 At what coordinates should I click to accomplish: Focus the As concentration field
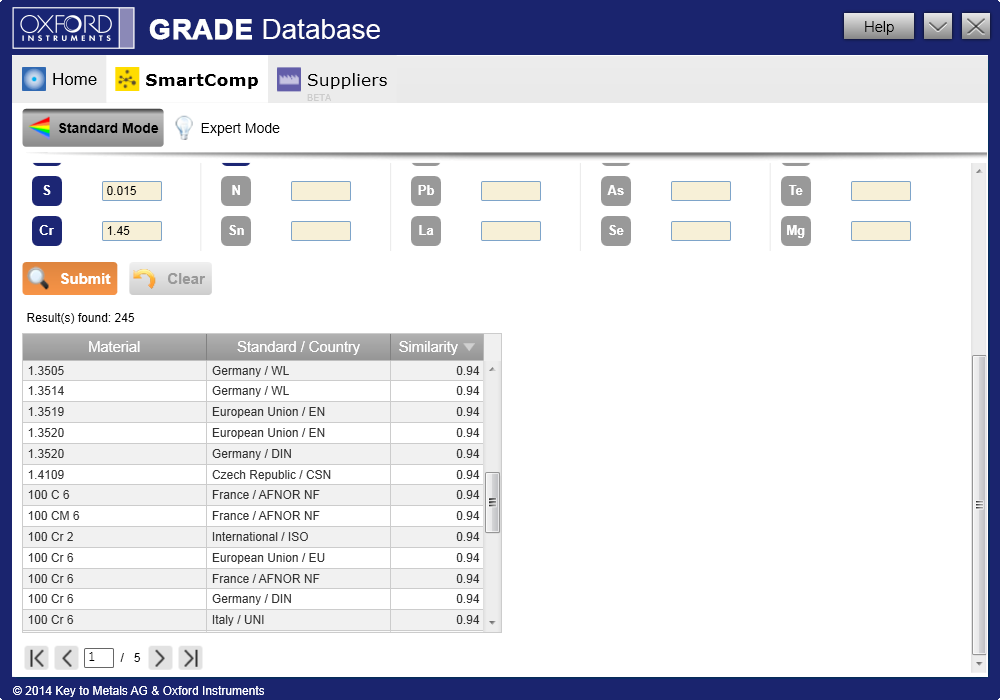click(701, 191)
